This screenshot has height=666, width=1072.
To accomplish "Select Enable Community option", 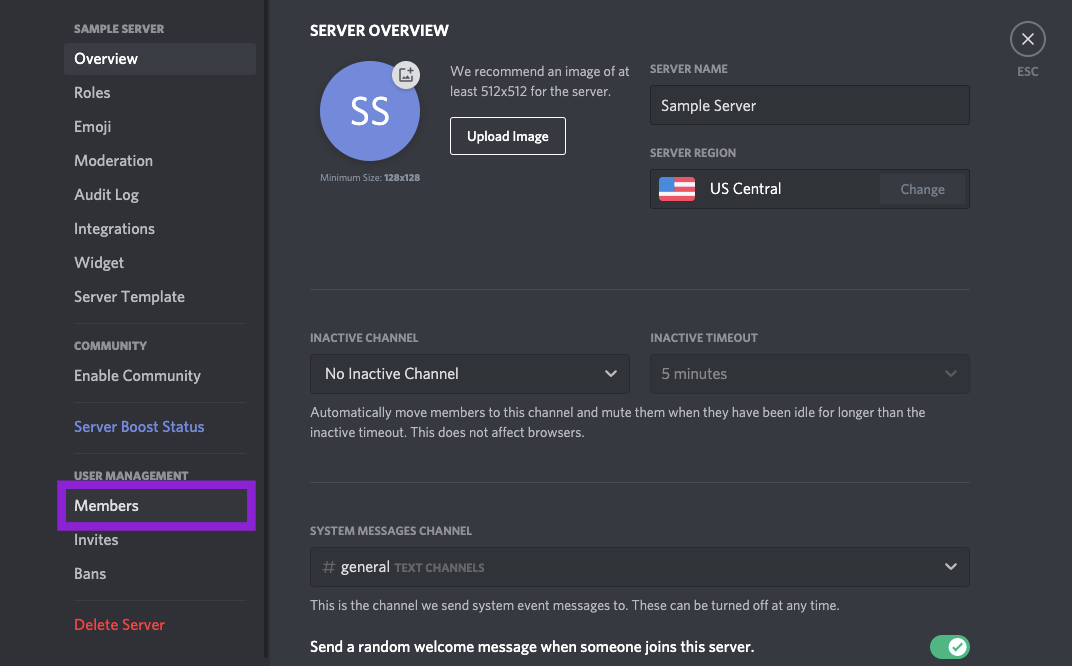I will (x=137, y=376).
